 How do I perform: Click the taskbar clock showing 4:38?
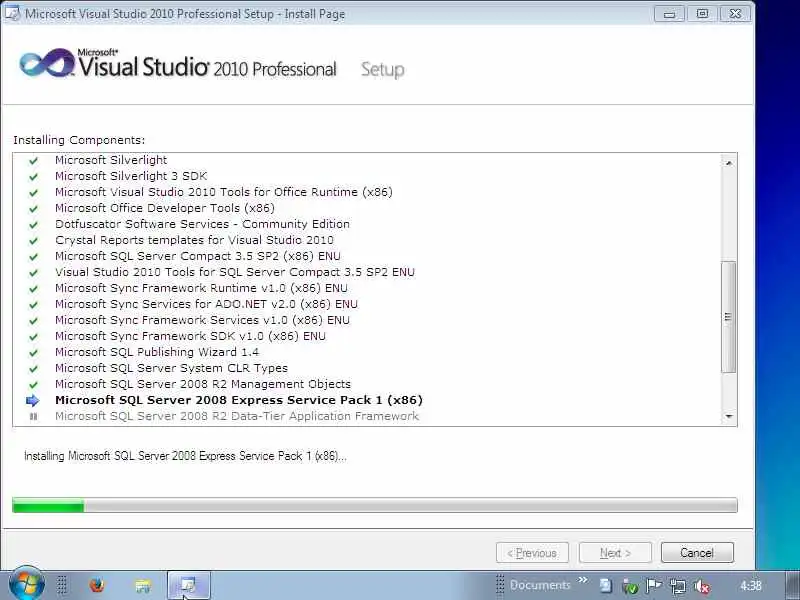pyautogui.click(x=751, y=586)
